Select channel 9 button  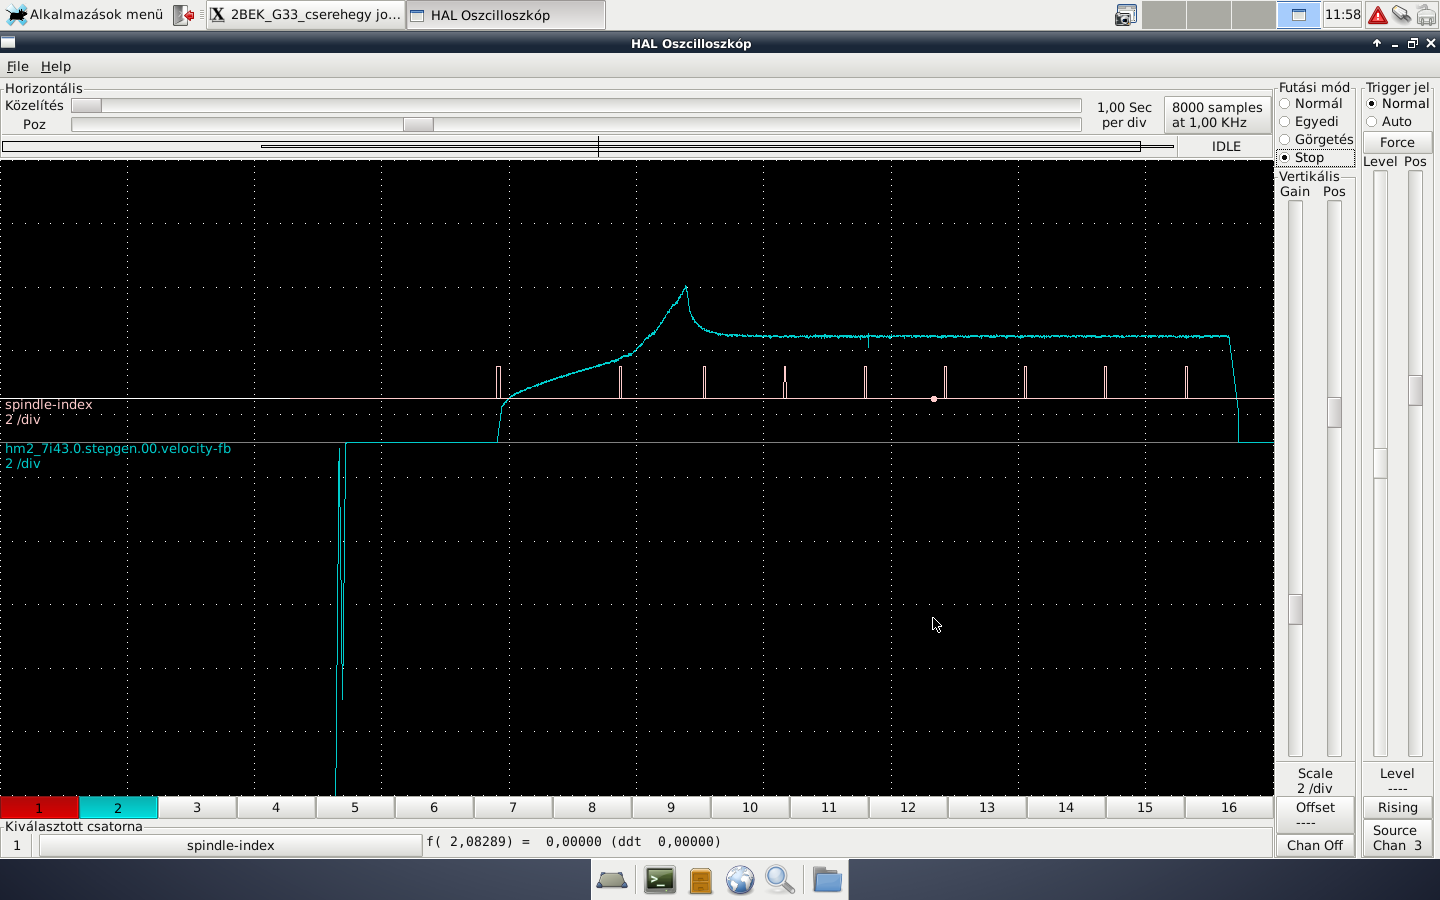[671, 807]
